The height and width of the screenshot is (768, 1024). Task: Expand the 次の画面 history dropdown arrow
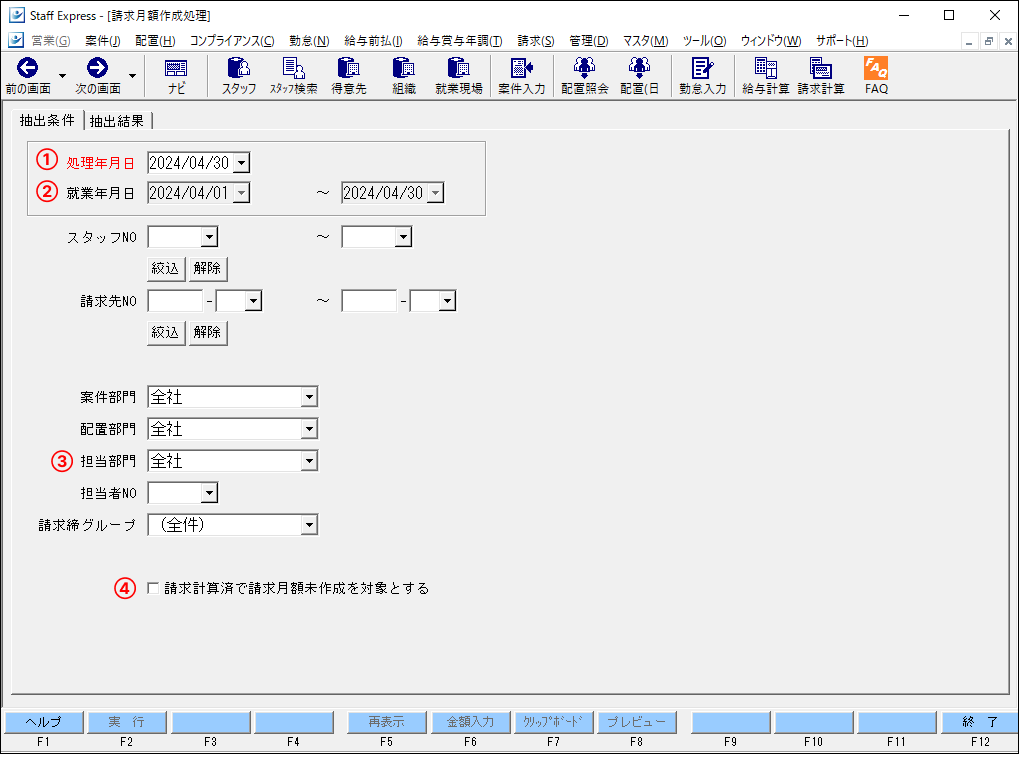click(132, 76)
